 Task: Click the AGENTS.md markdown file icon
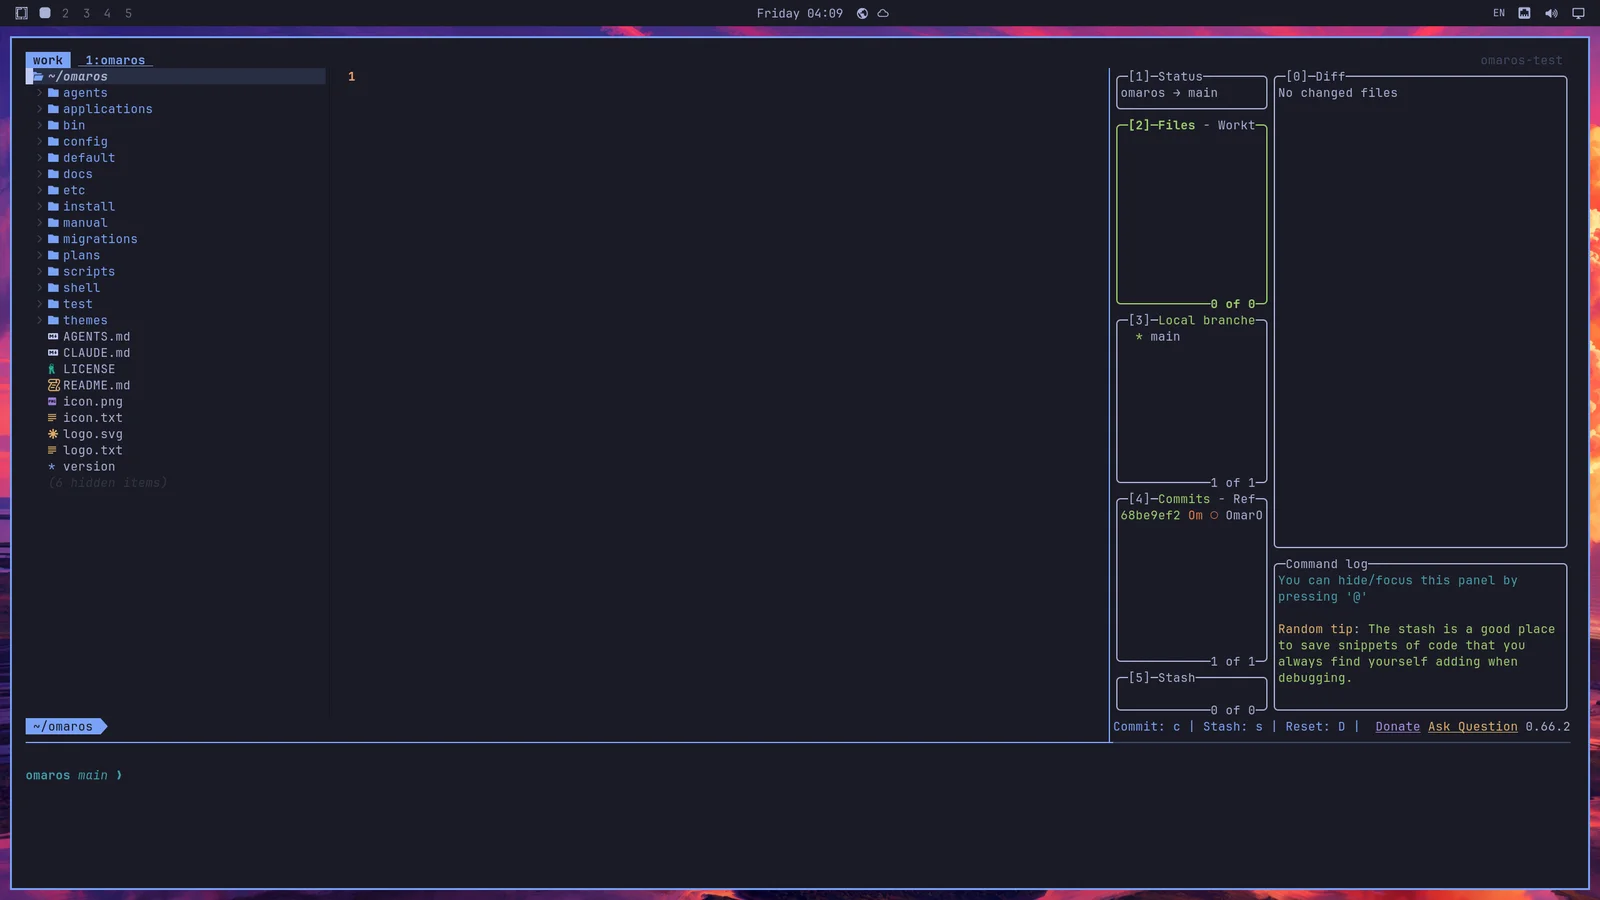(53, 337)
